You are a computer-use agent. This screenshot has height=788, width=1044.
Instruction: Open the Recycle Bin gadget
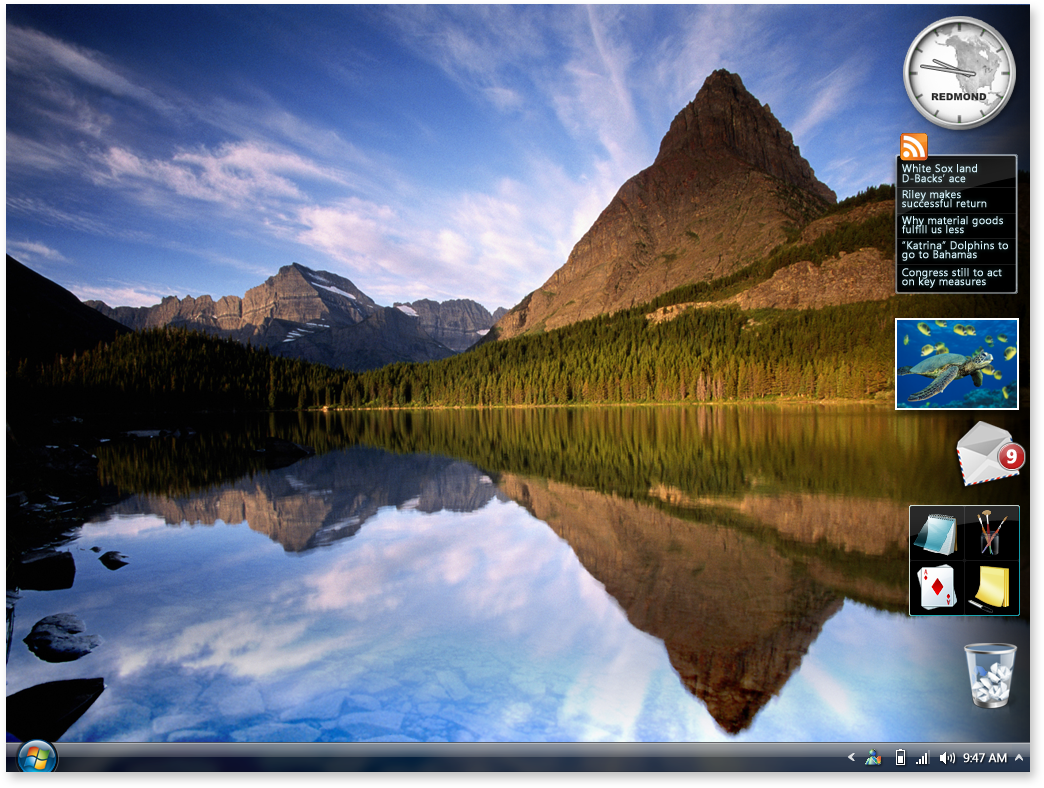[x=989, y=676]
